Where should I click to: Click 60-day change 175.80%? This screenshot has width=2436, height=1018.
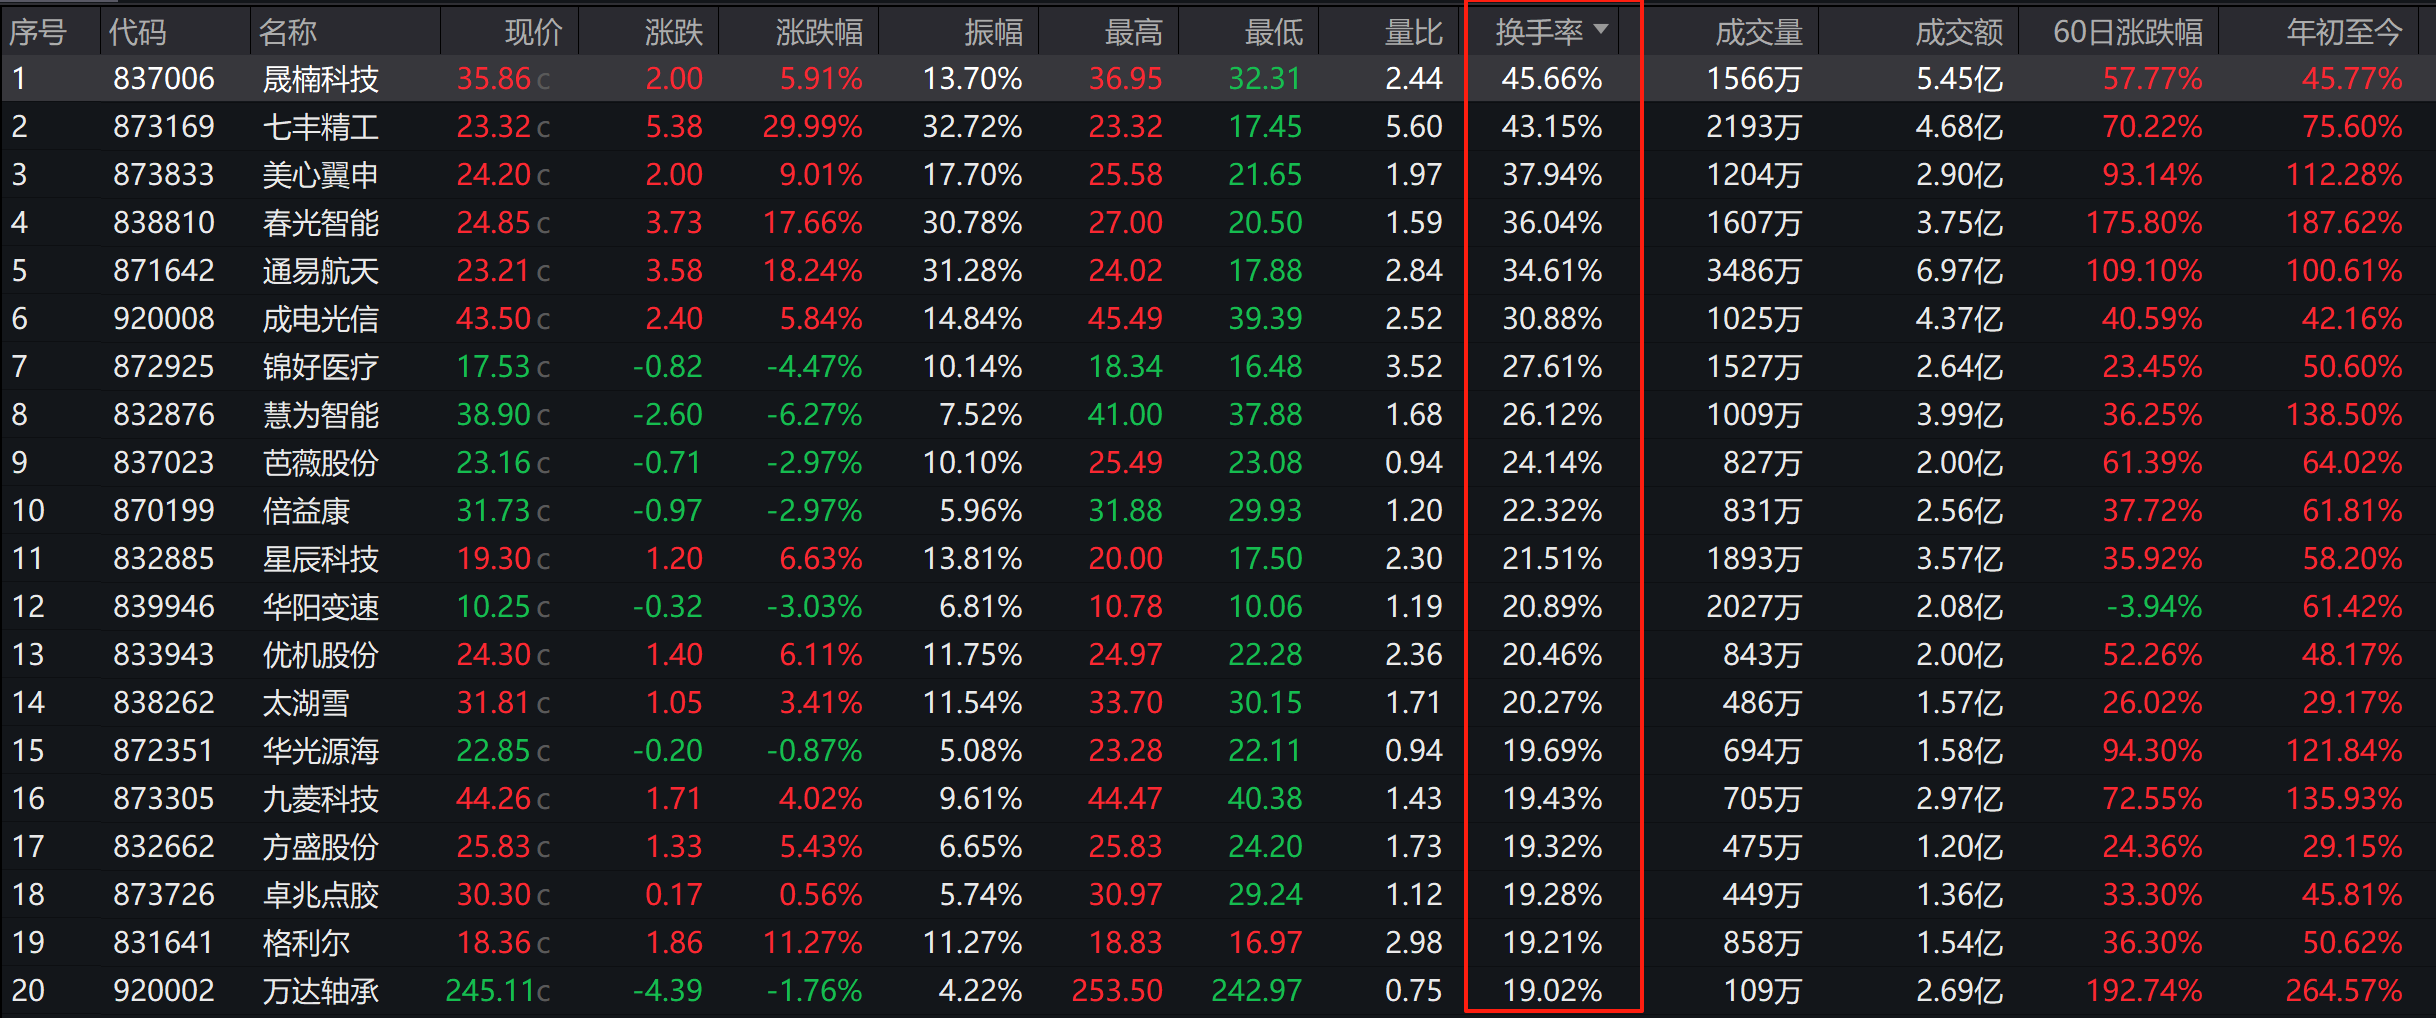tap(2144, 223)
